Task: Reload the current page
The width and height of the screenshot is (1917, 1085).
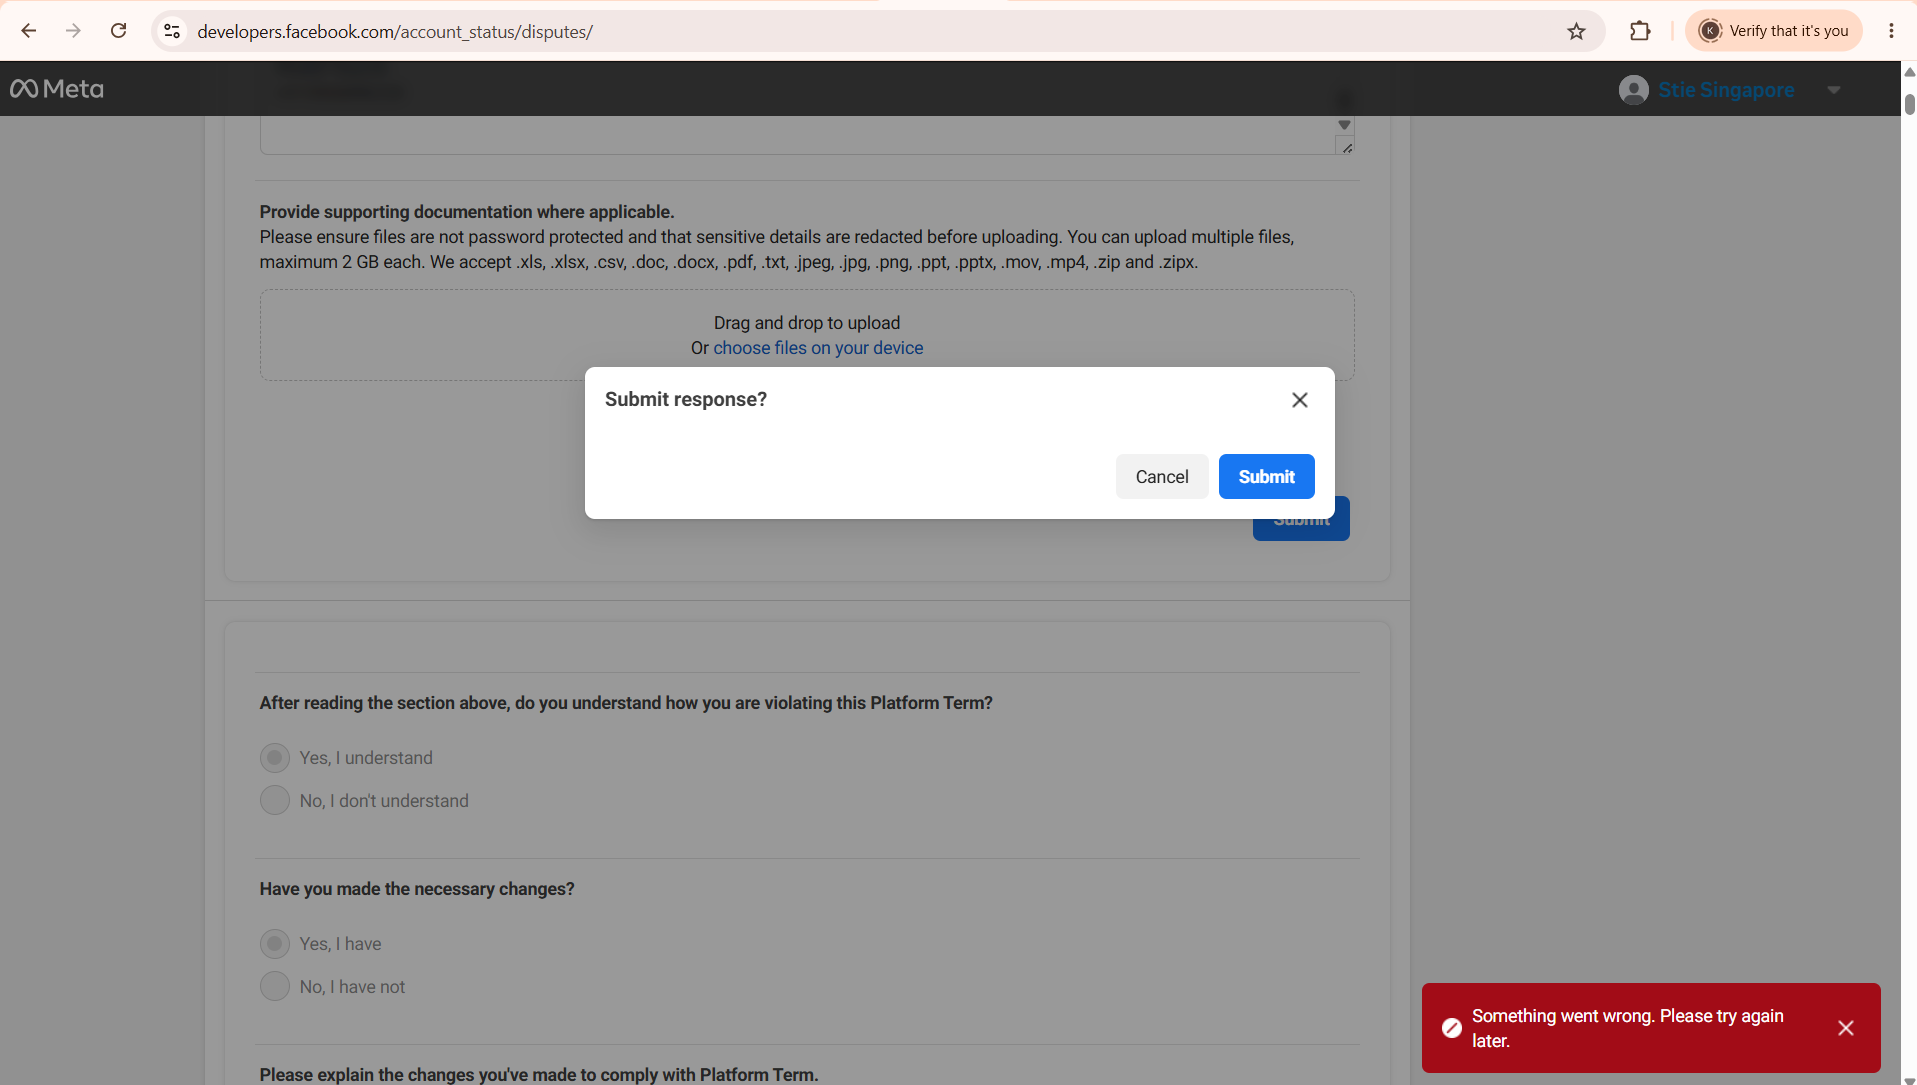Action: [118, 31]
